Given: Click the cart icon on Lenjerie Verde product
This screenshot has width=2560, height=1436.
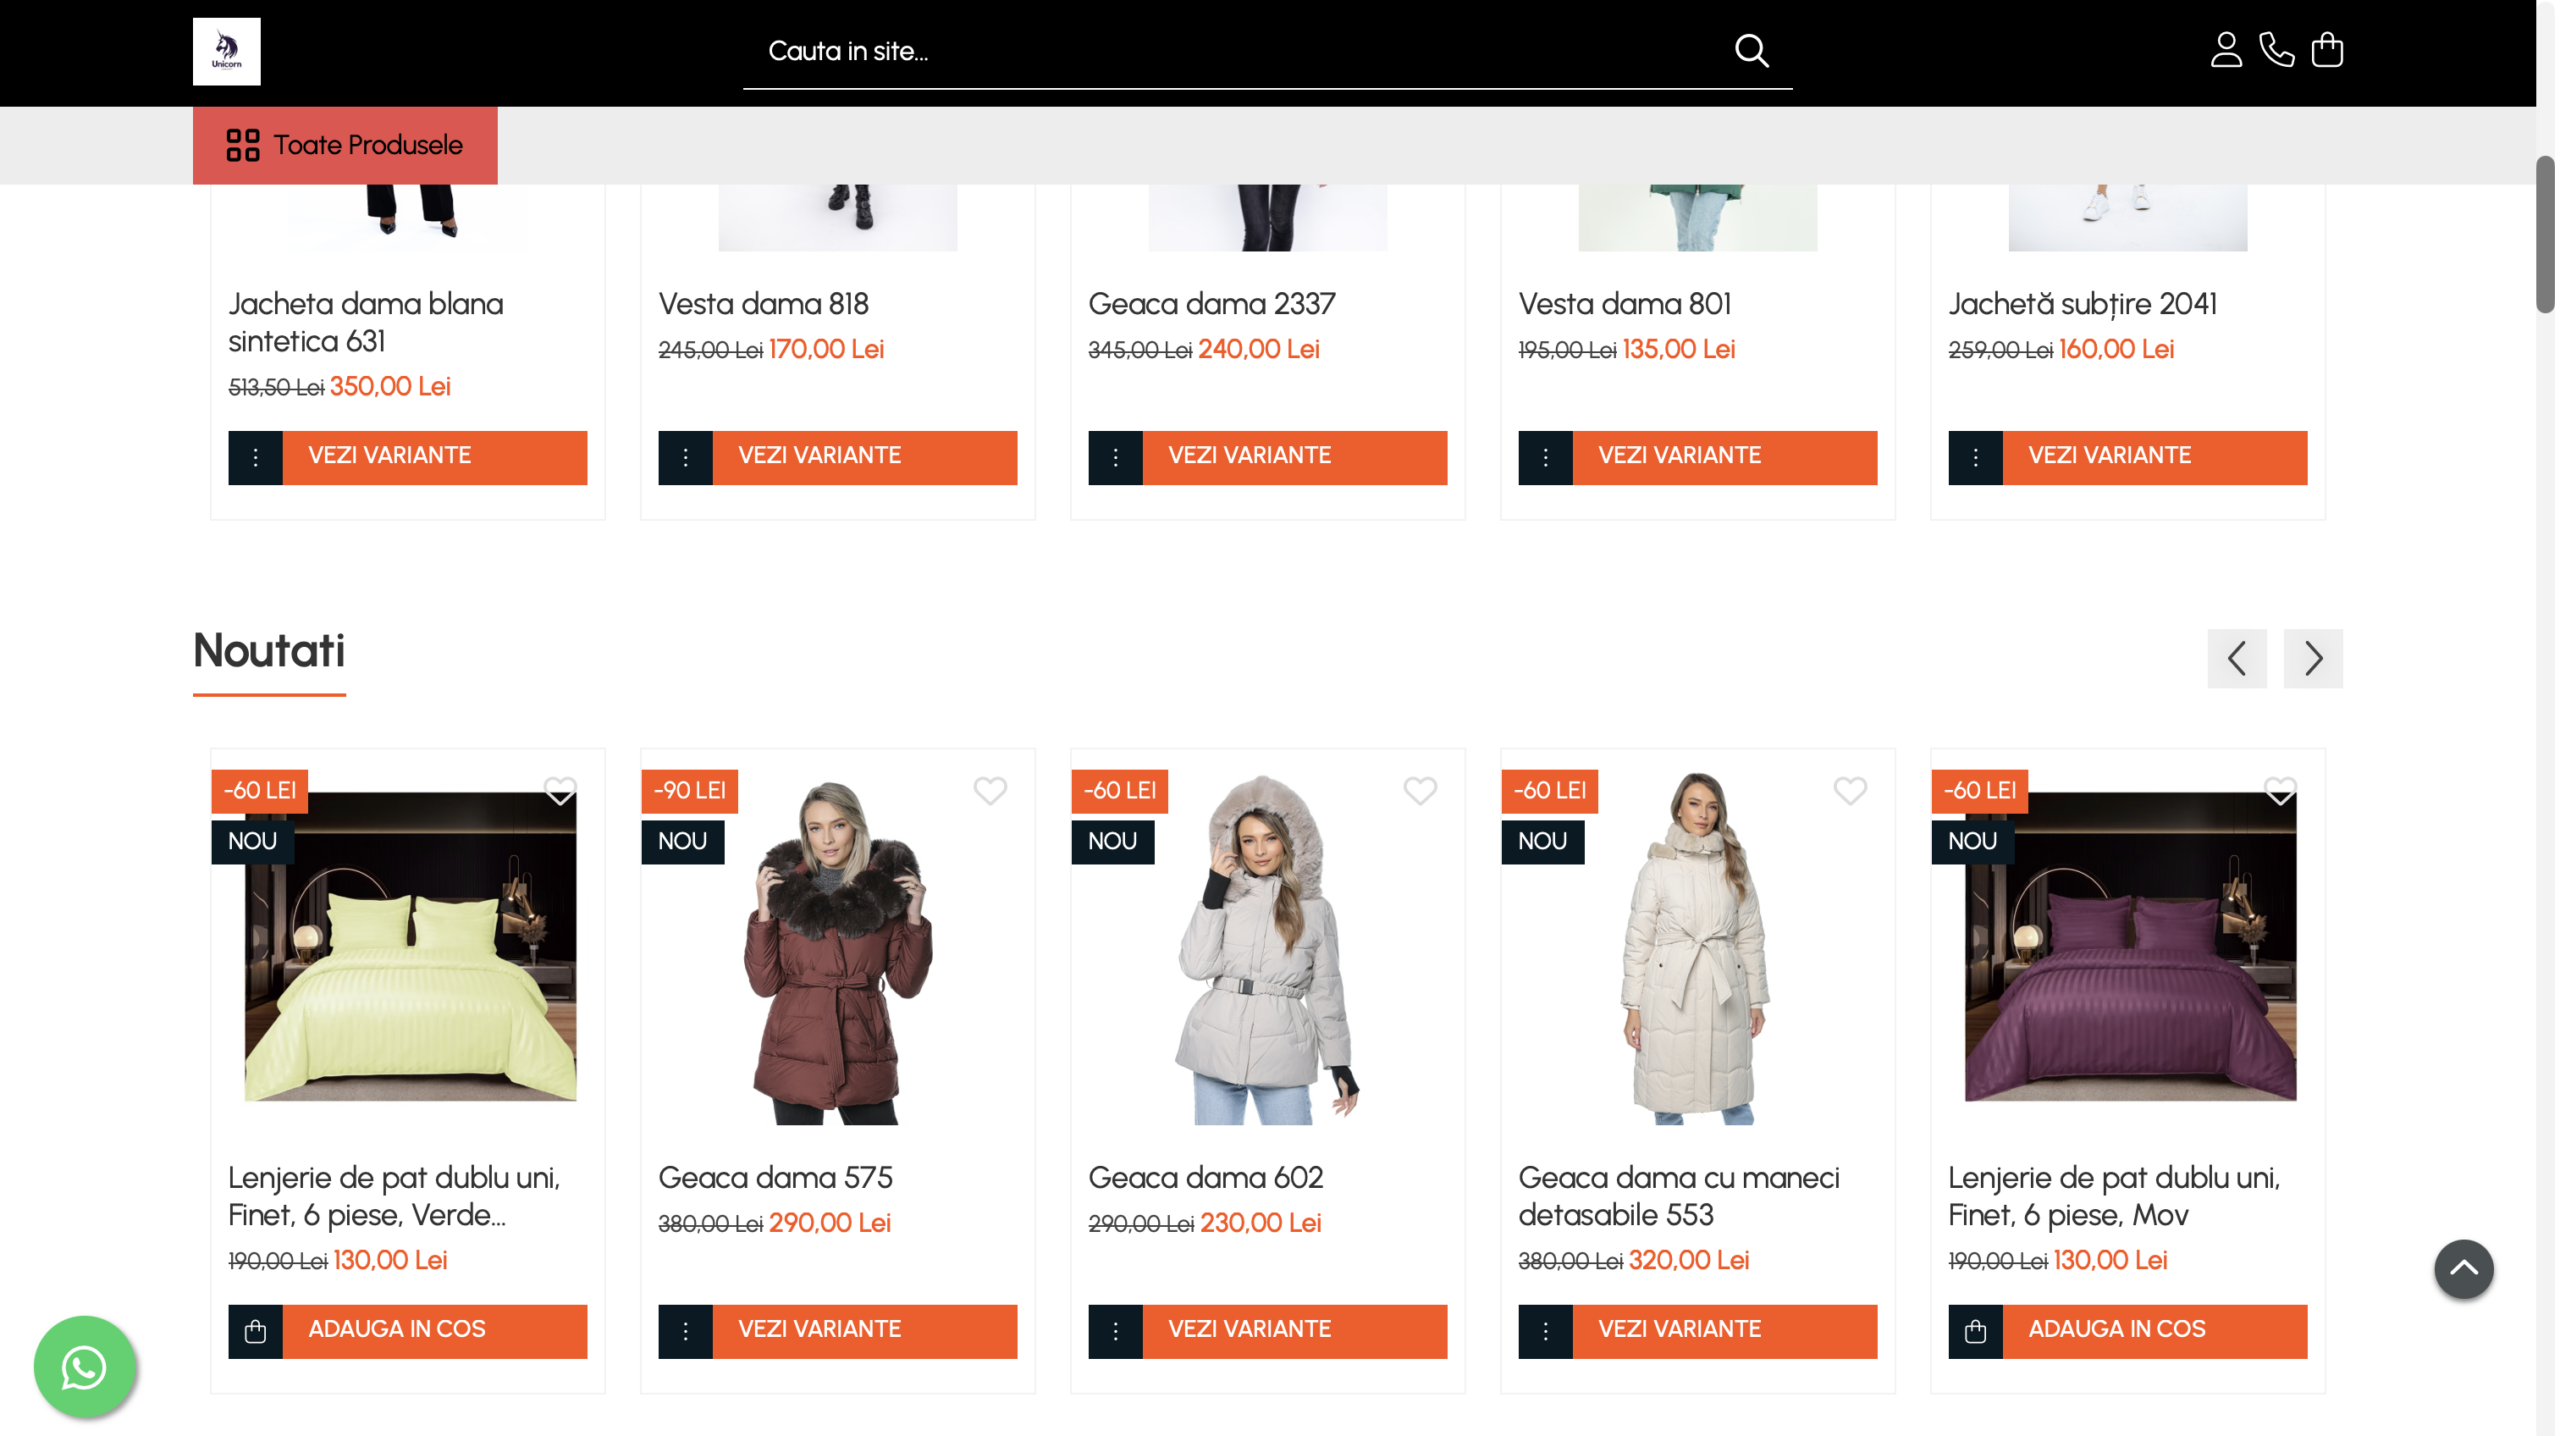Looking at the screenshot, I should point(256,1330).
